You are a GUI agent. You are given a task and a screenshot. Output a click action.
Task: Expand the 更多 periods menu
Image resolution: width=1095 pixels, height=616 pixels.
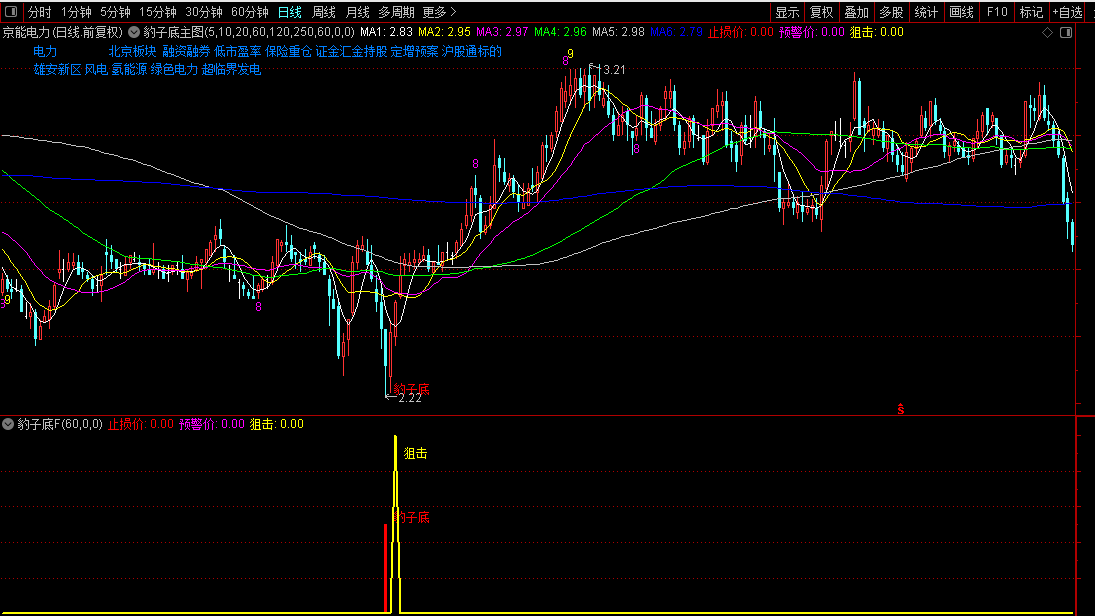click(x=440, y=12)
